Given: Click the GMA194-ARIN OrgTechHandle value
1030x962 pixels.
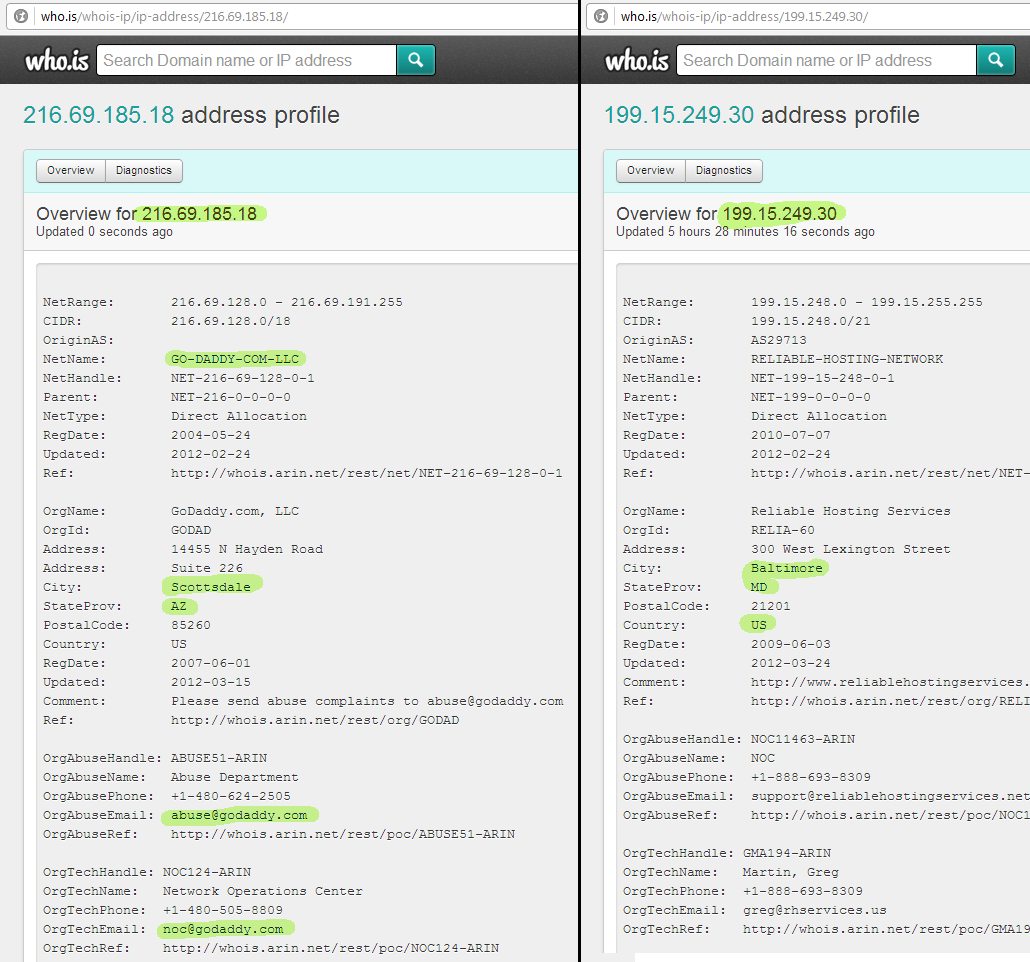Looking at the screenshot, I should pyautogui.click(x=786, y=853).
